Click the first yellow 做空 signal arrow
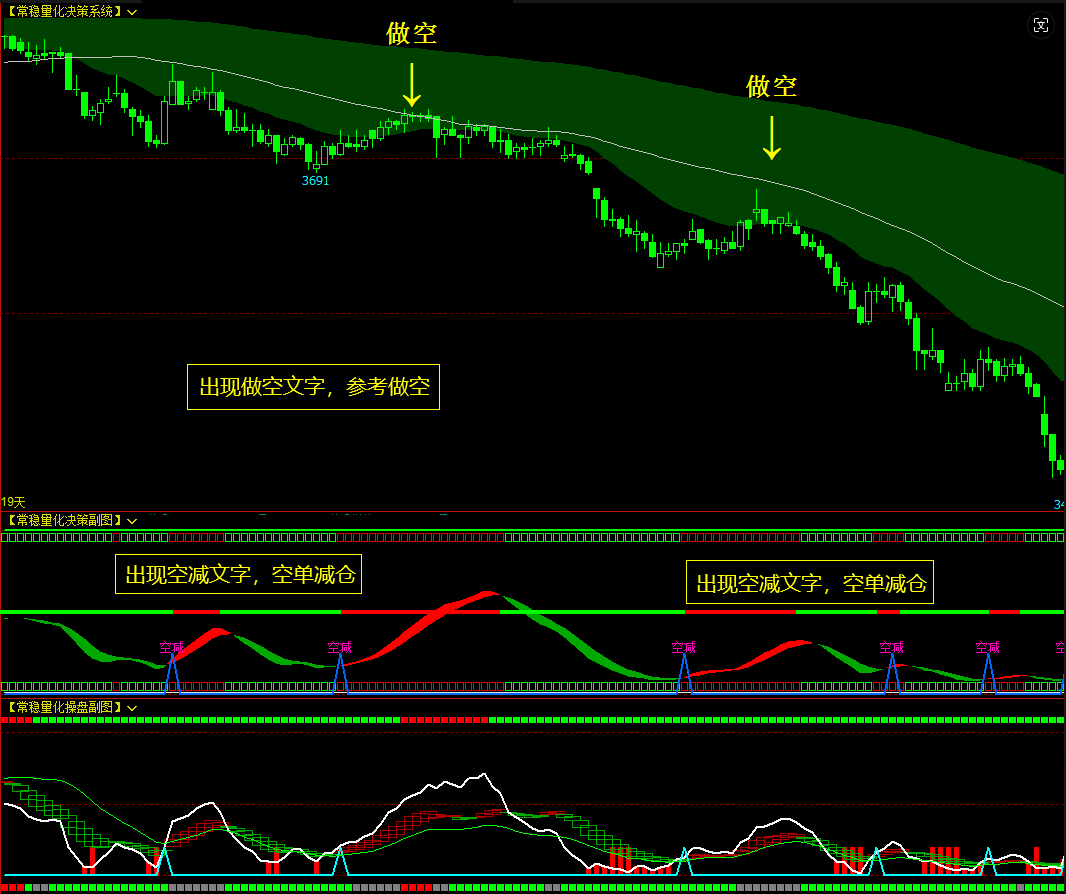This screenshot has width=1066, height=894. click(411, 84)
